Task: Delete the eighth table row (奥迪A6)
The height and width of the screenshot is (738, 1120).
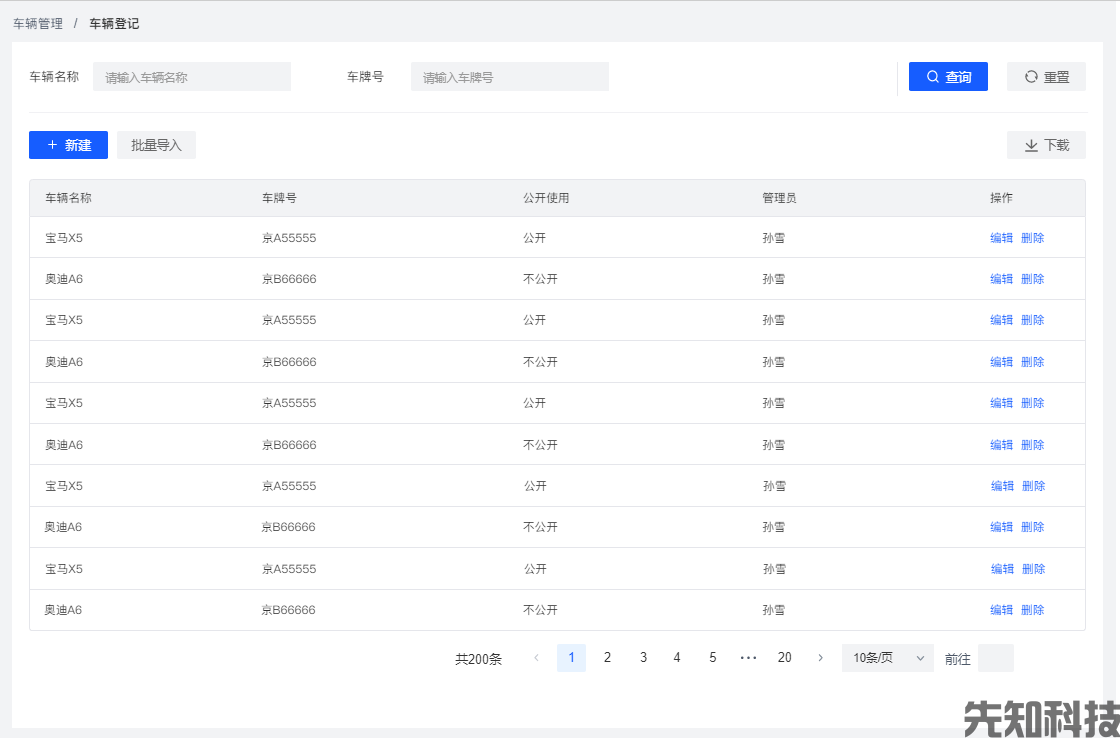Action: [x=1033, y=527]
